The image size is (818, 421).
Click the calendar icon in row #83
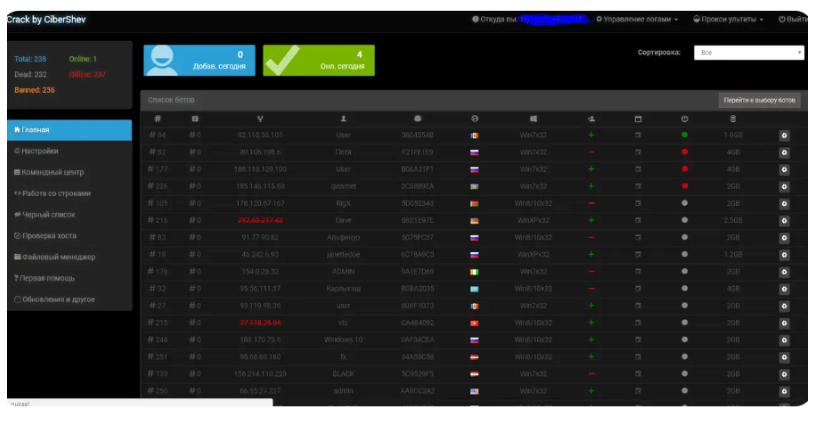(637, 237)
